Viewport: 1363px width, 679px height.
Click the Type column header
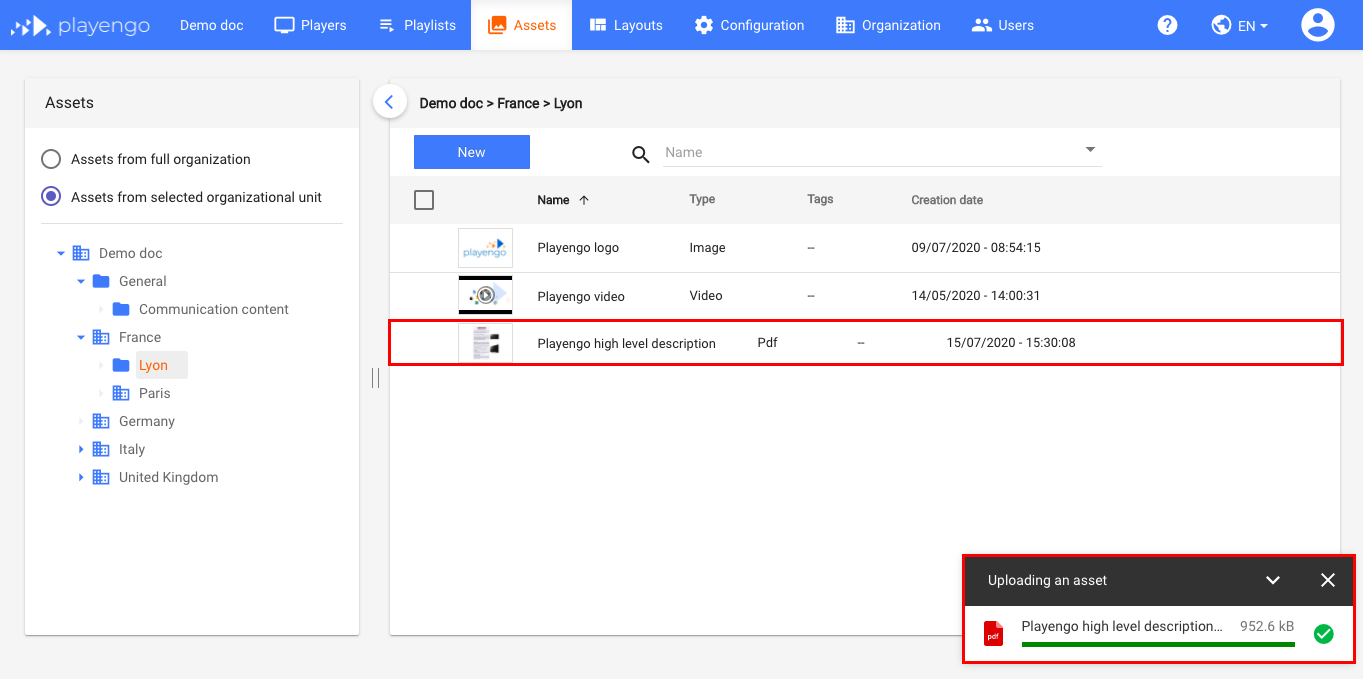[702, 199]
